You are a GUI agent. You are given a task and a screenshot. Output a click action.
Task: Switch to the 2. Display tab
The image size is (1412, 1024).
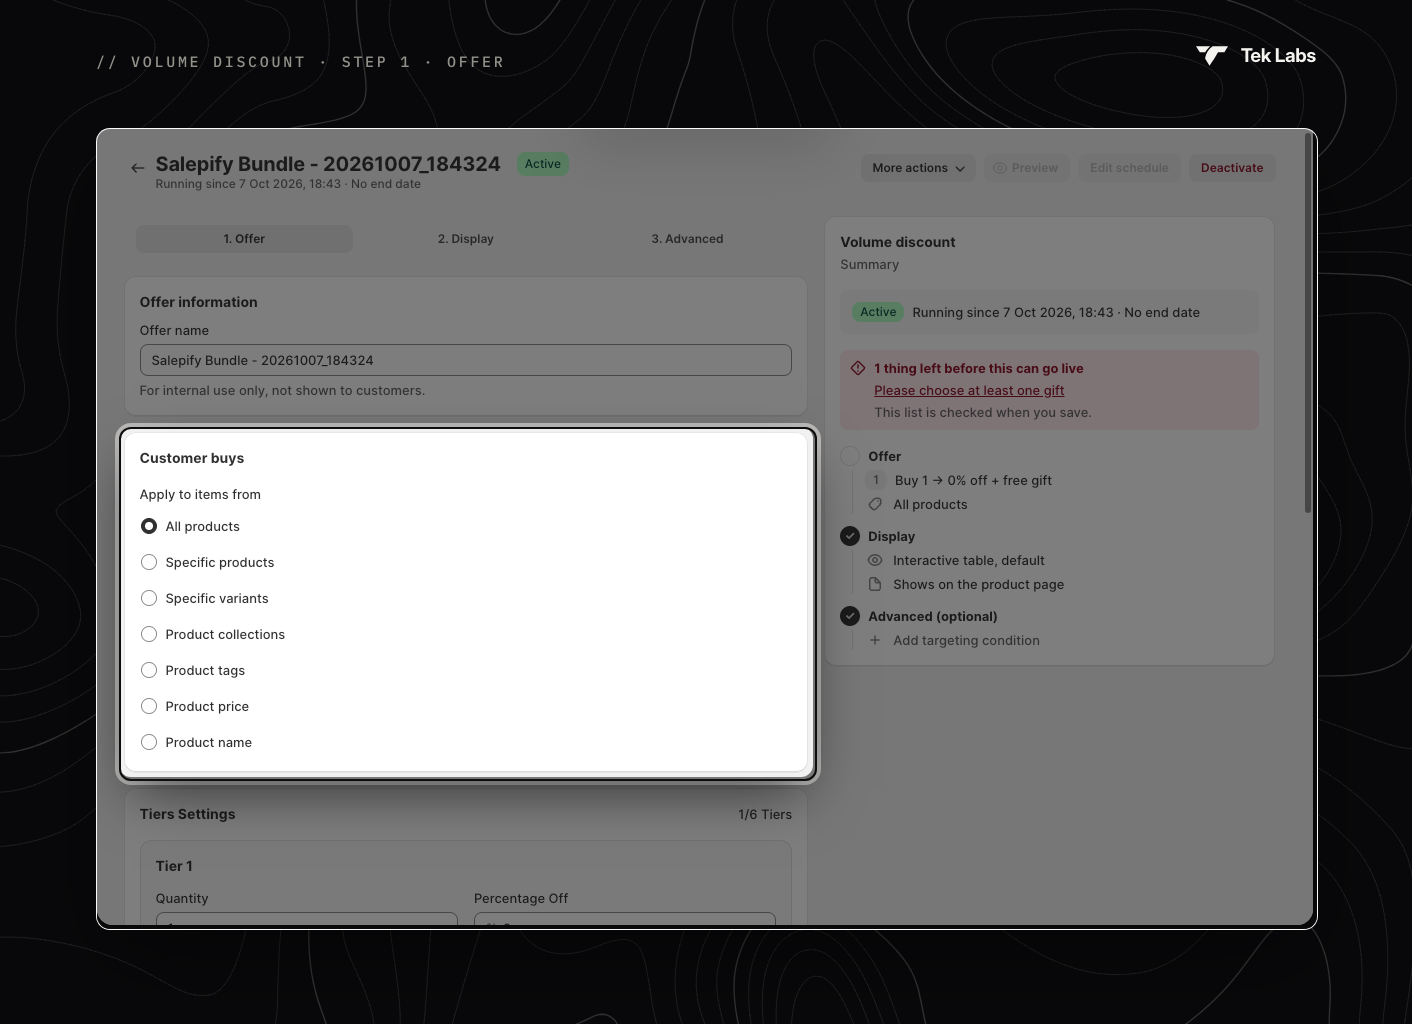466,239
